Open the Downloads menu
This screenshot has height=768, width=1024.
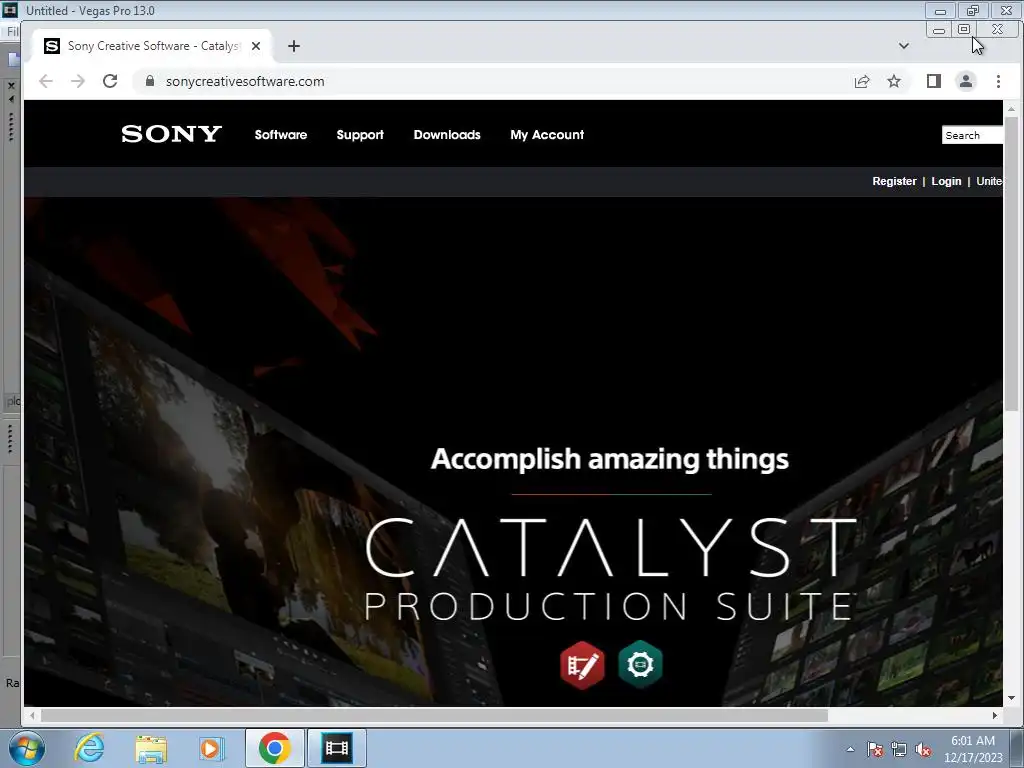447,135
